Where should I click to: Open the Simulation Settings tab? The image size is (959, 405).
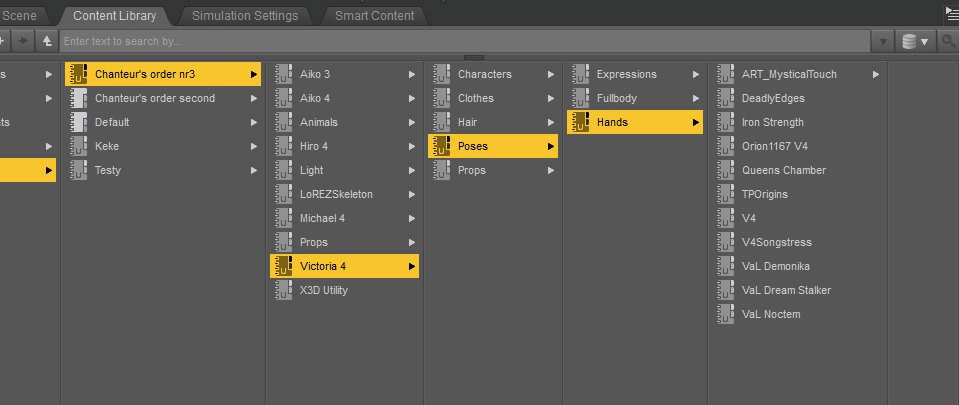(245, 16)
